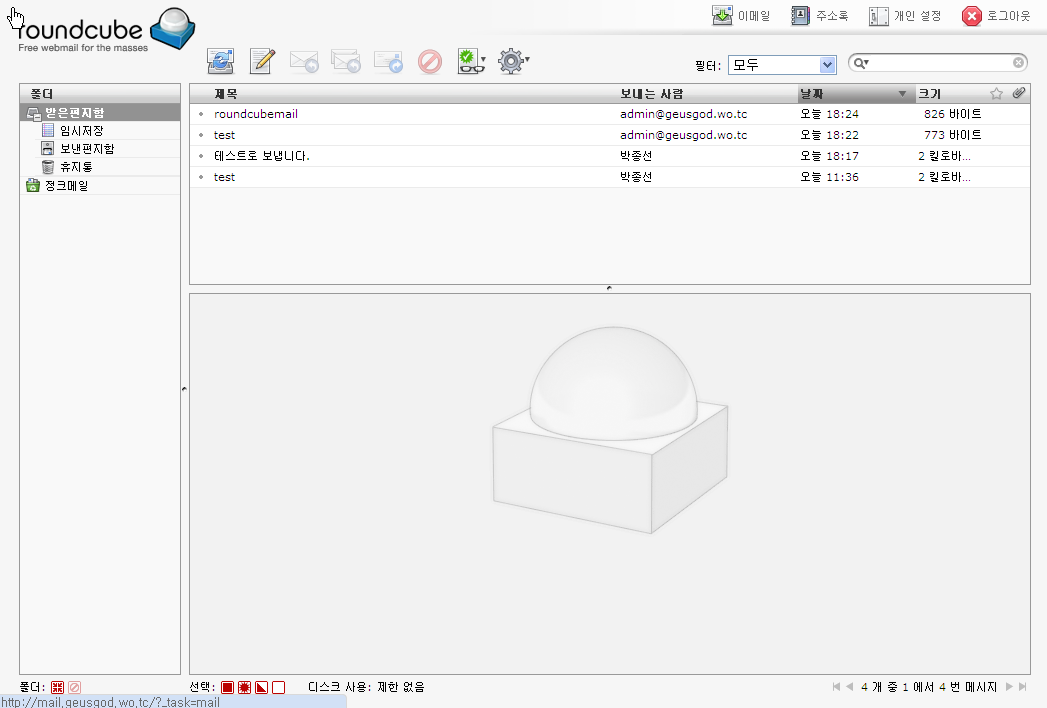Go to the 이메일 mail section

tap(741, 15)
